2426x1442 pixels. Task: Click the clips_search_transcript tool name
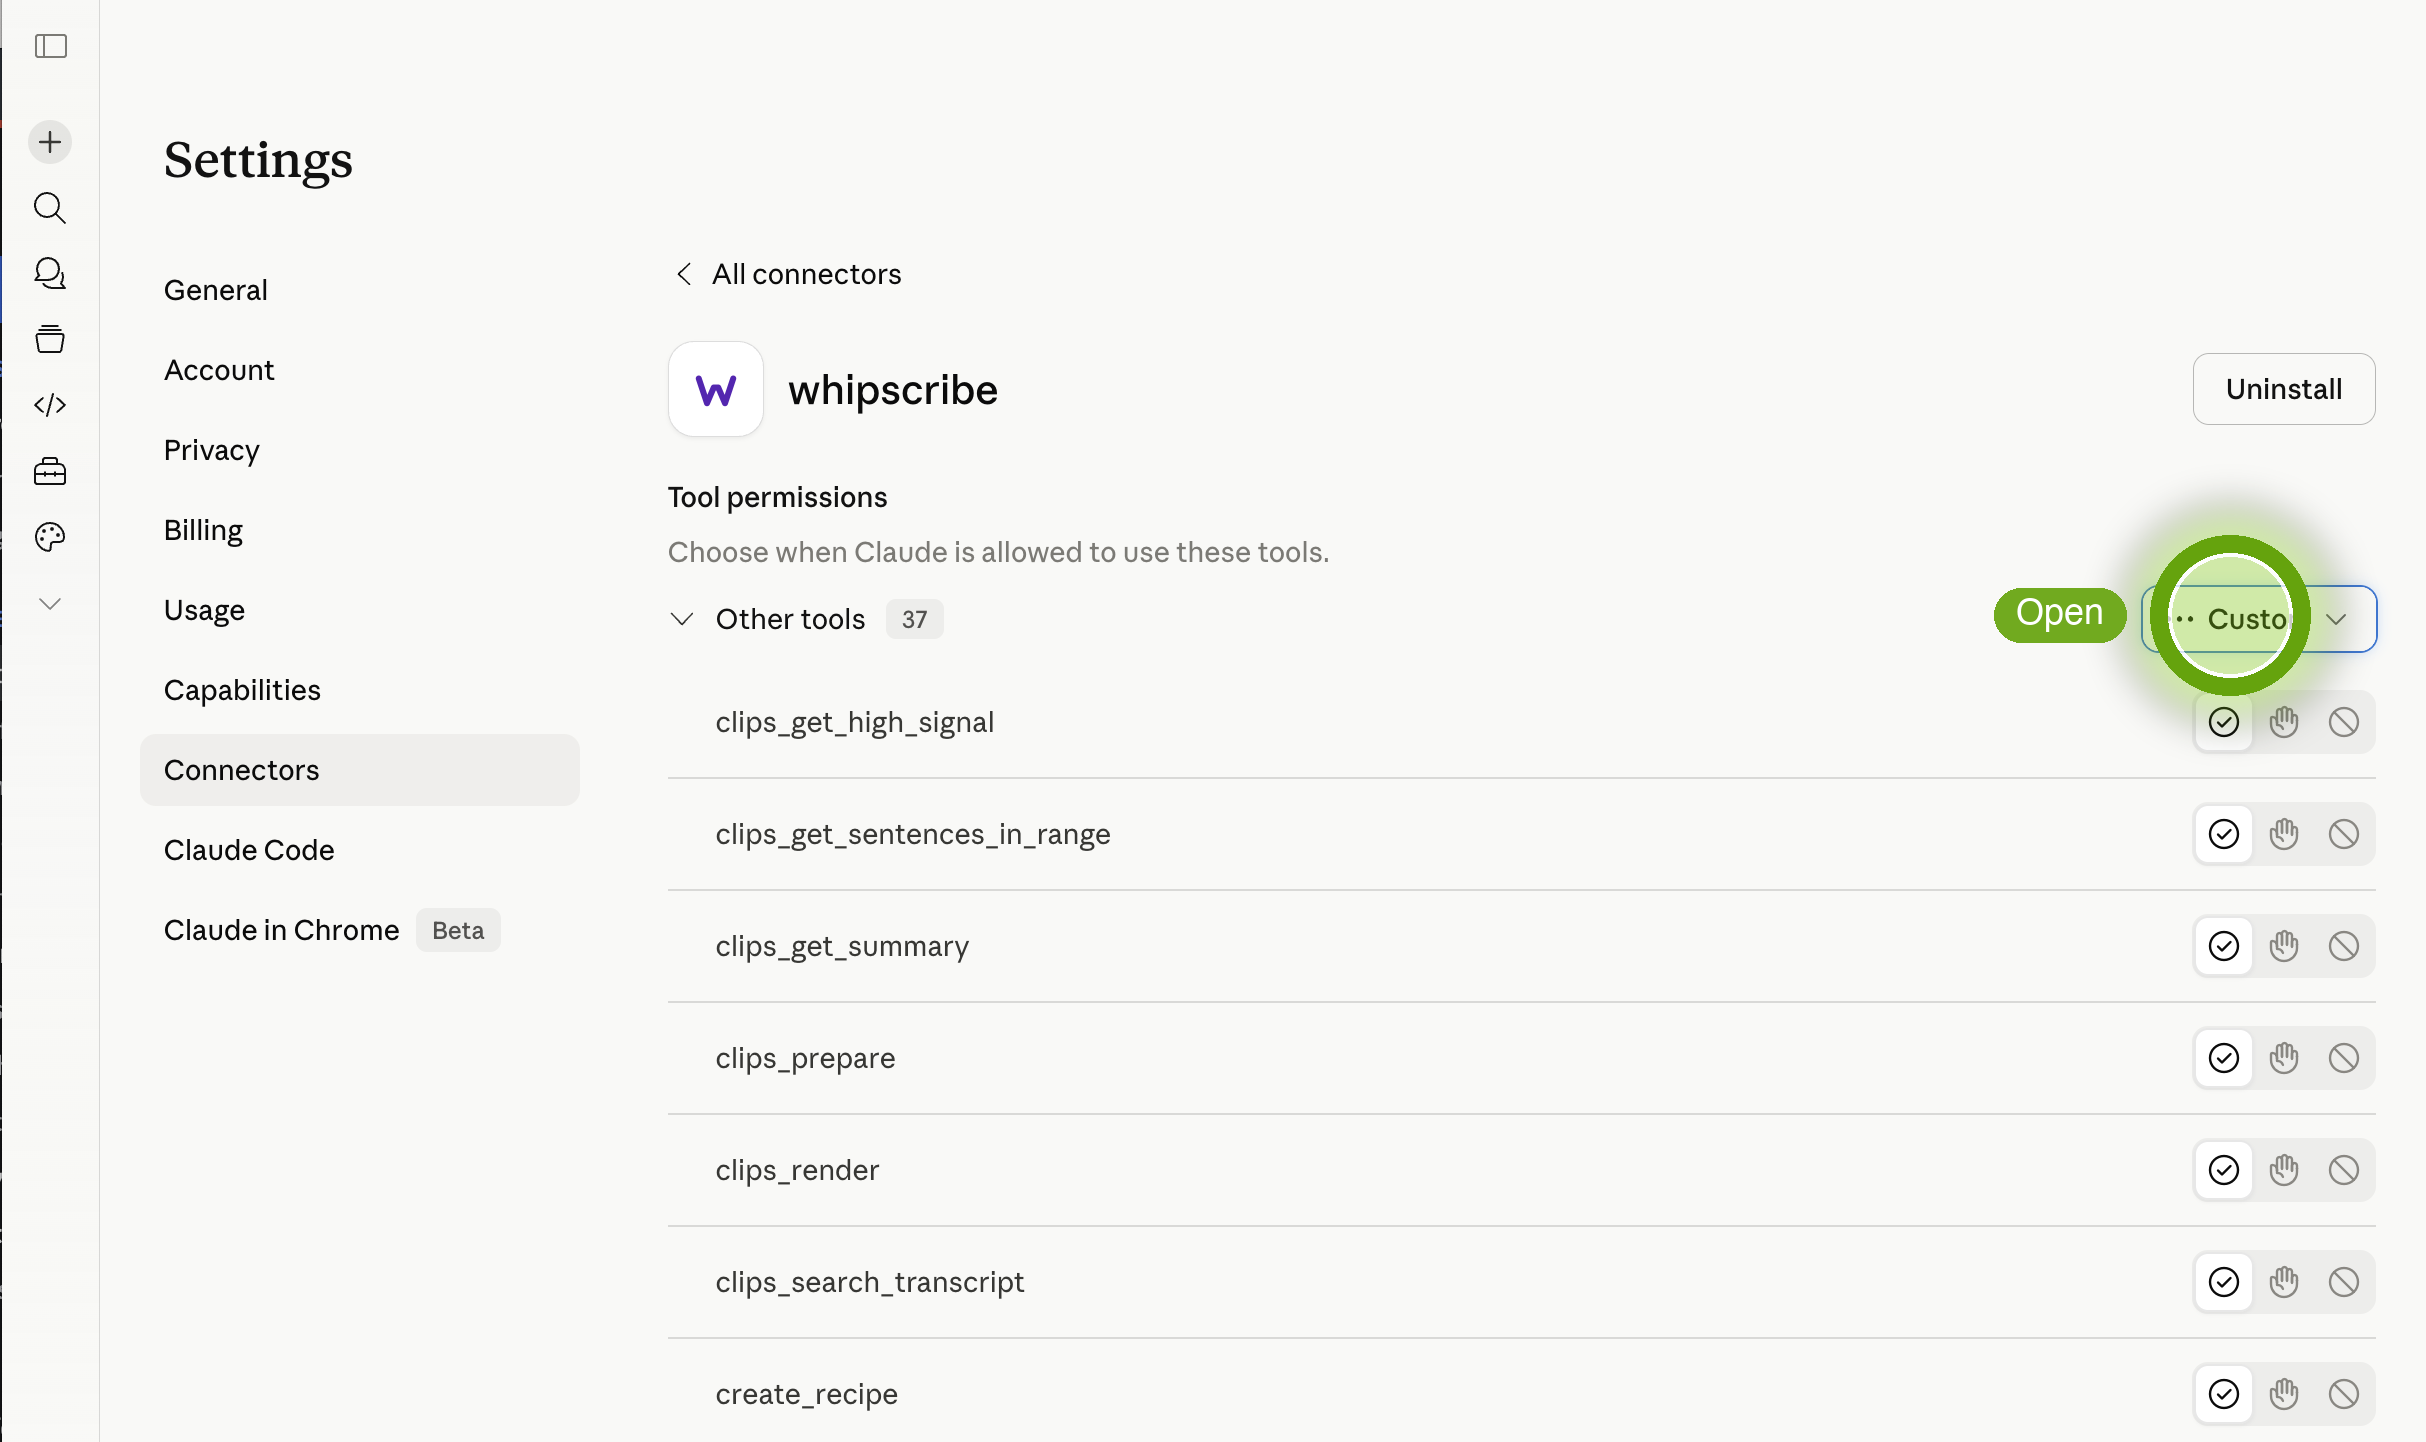click(x=870, y=1282)
